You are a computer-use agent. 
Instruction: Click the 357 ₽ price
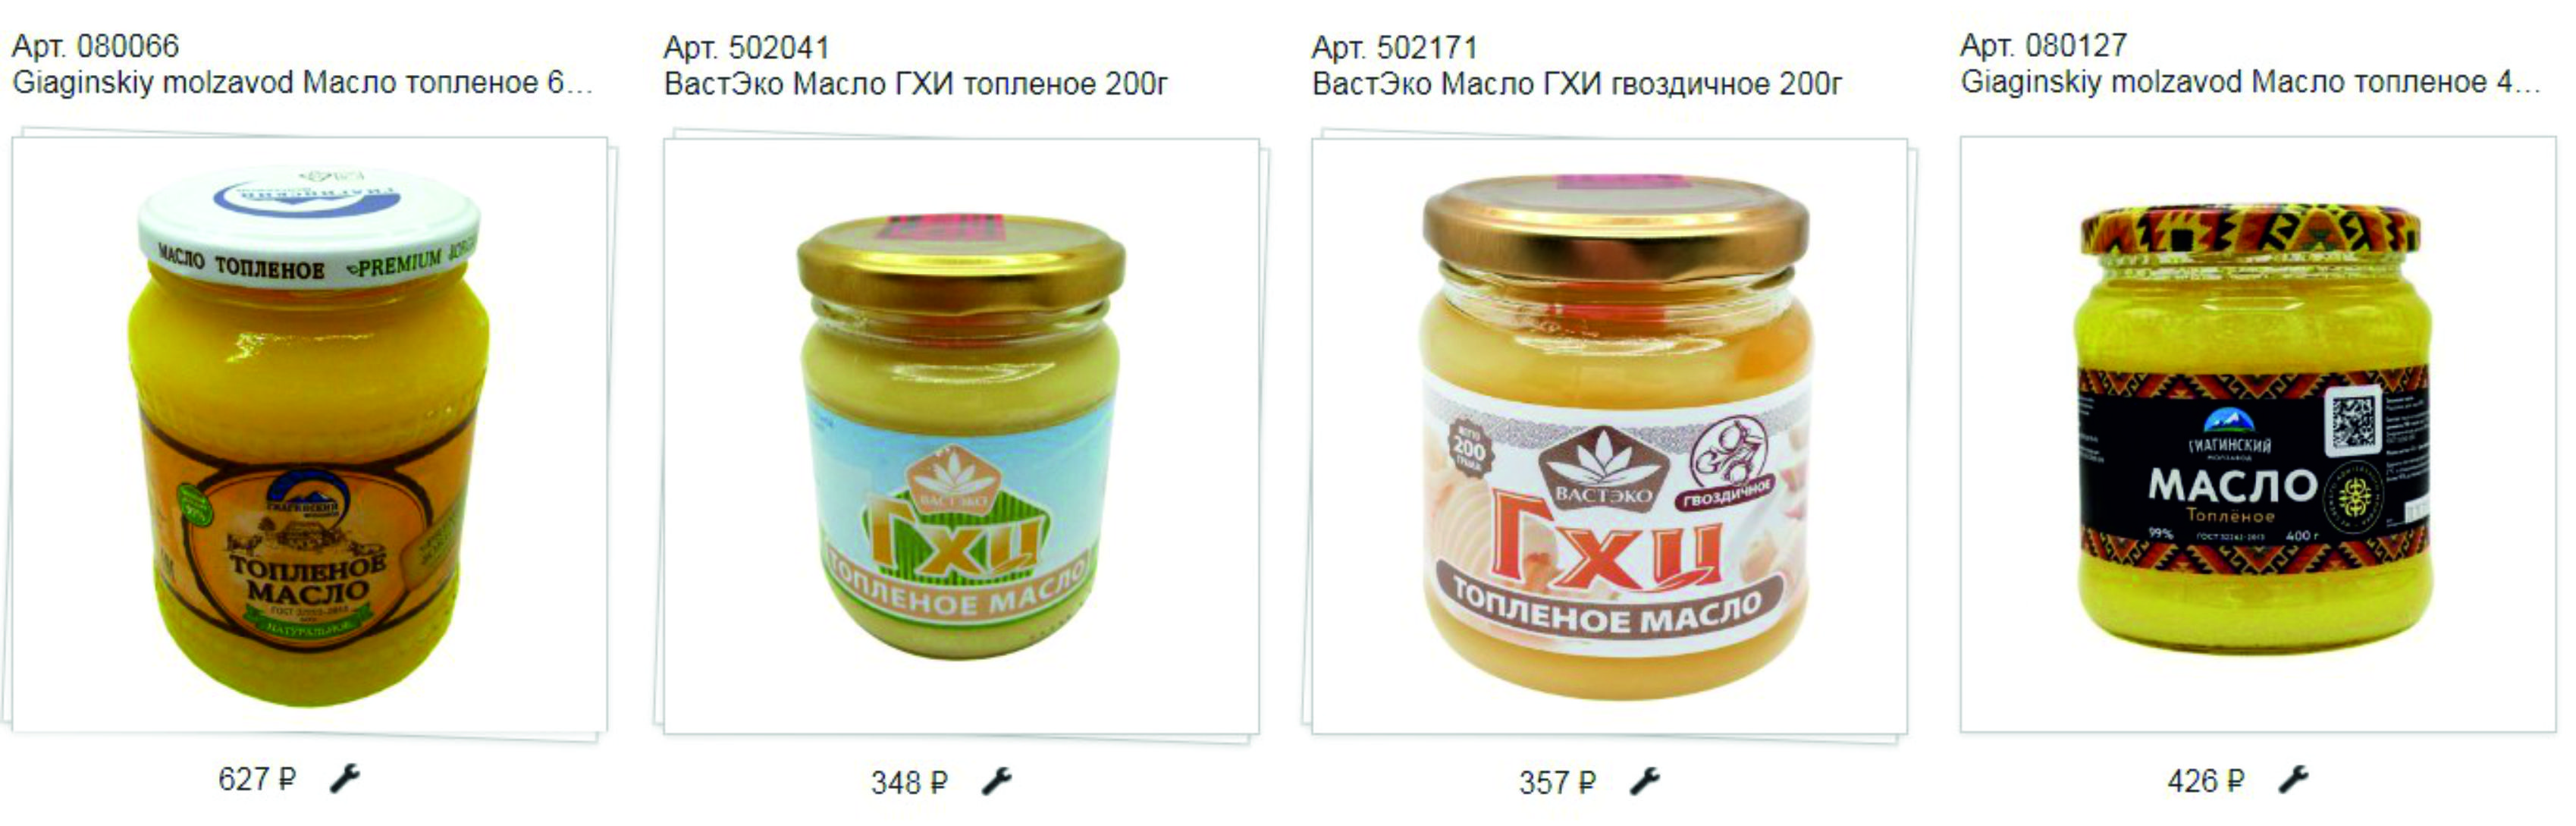coord(1557,782)
